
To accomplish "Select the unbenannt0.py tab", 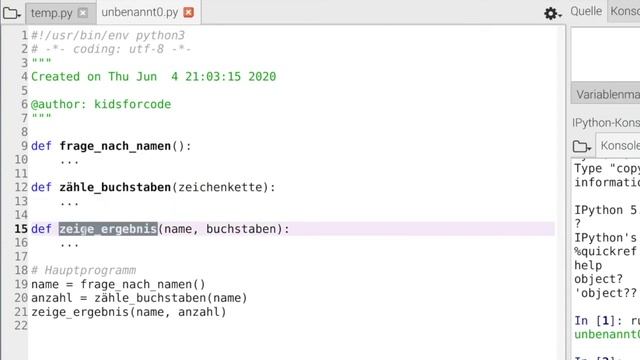I will click(x=140, y=12).
